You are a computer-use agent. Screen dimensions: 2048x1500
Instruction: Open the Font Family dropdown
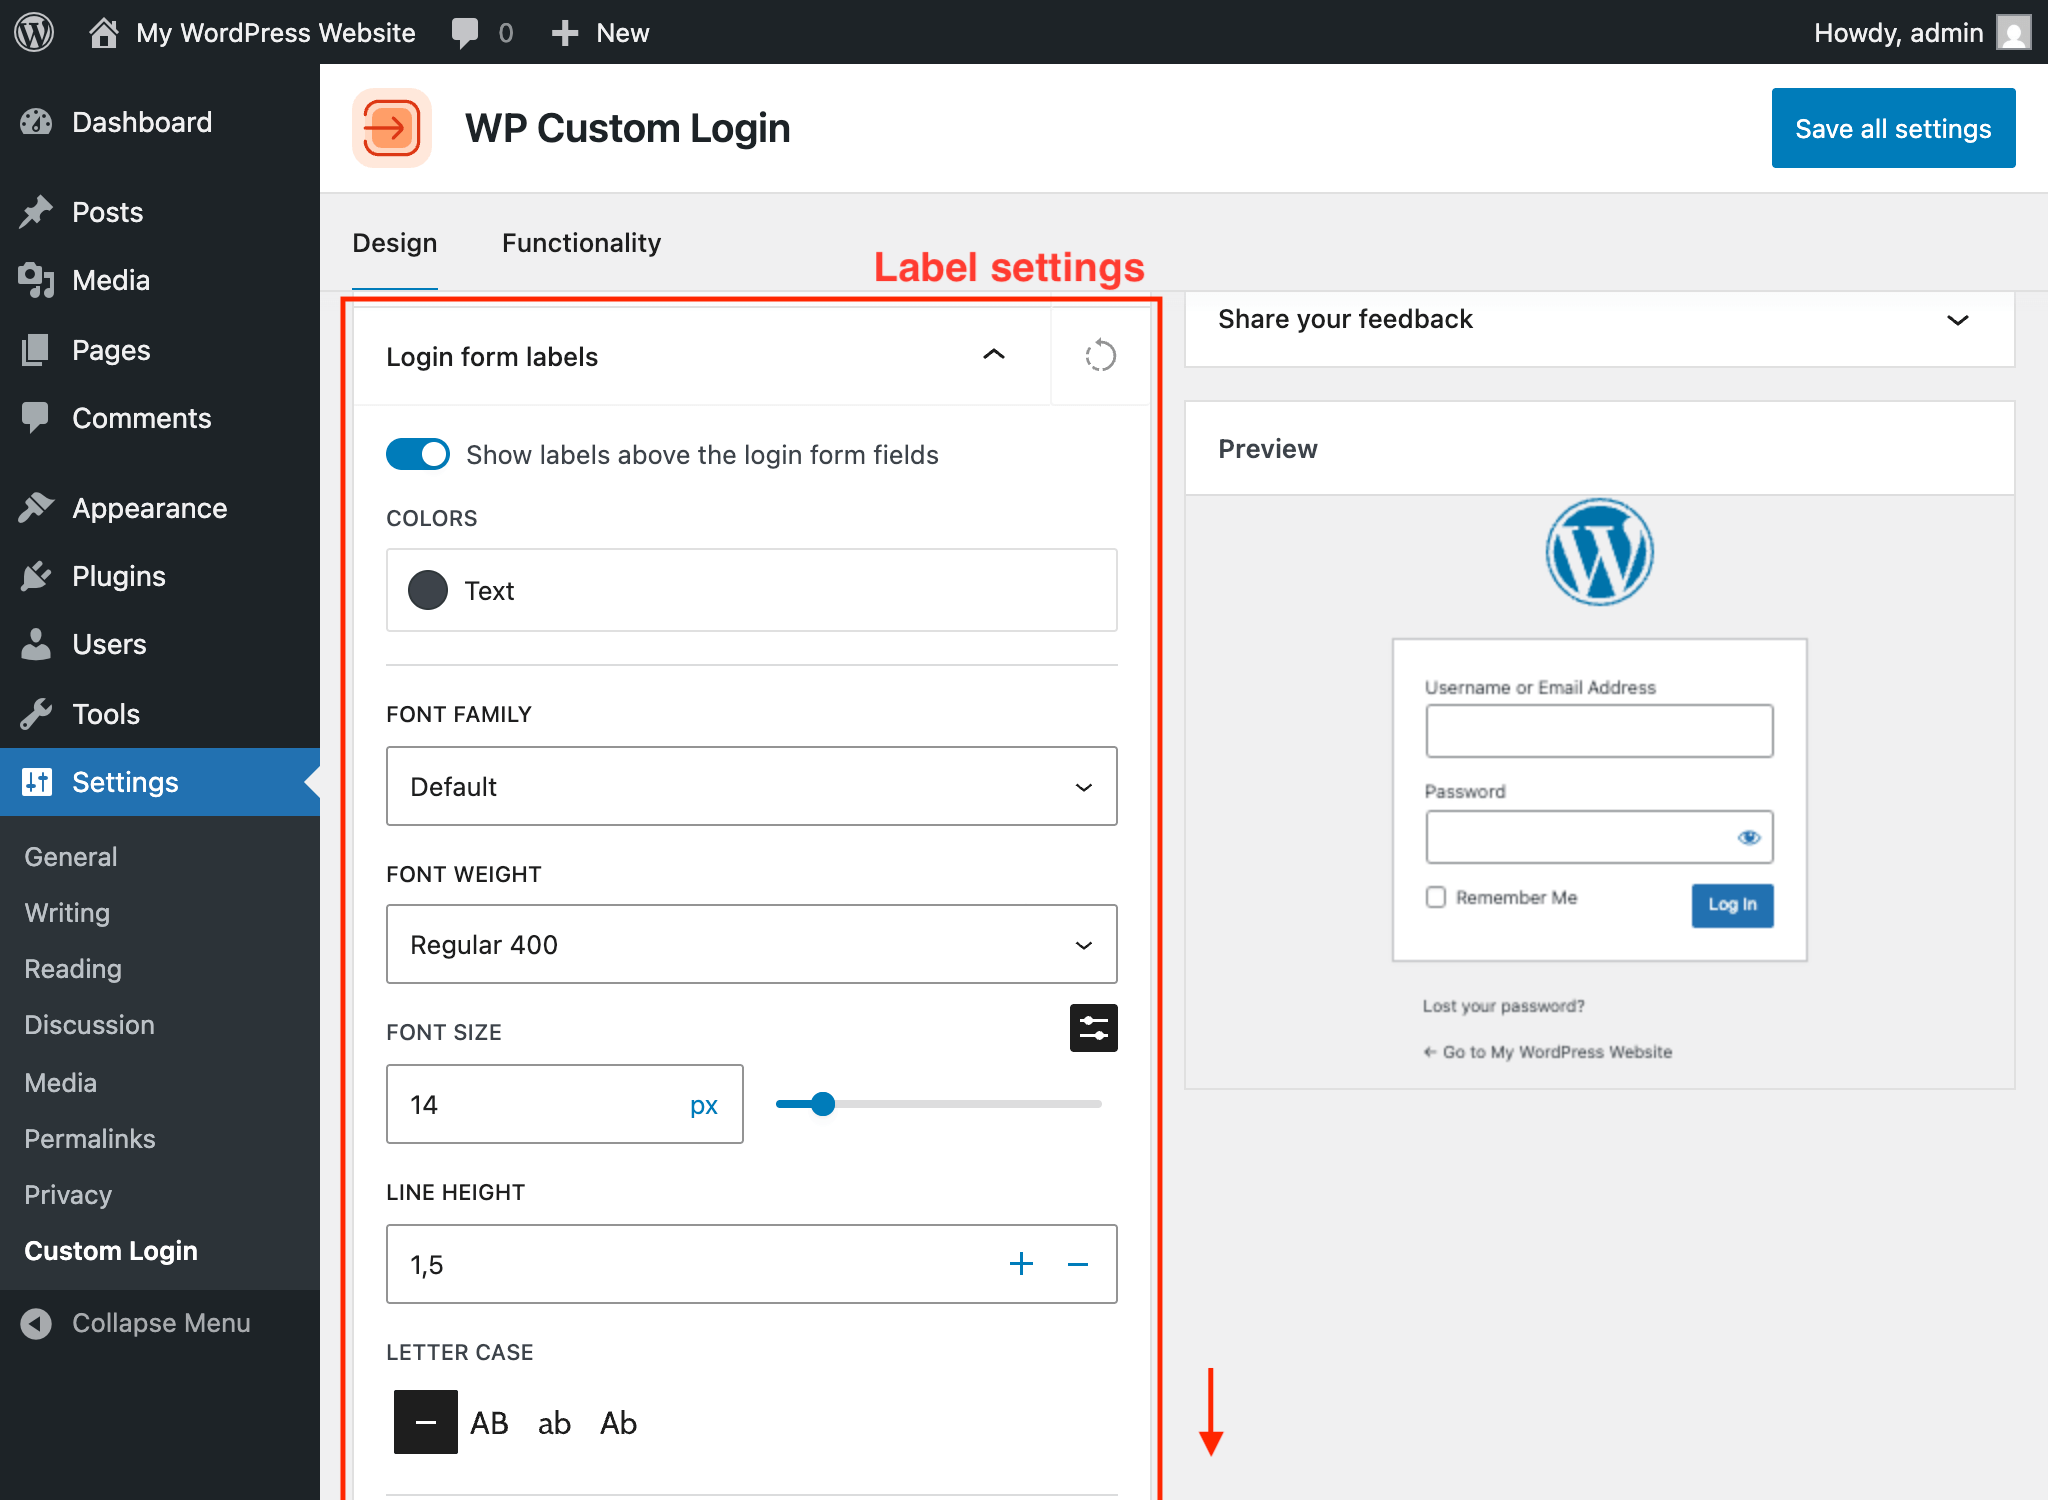click(751, 786)
